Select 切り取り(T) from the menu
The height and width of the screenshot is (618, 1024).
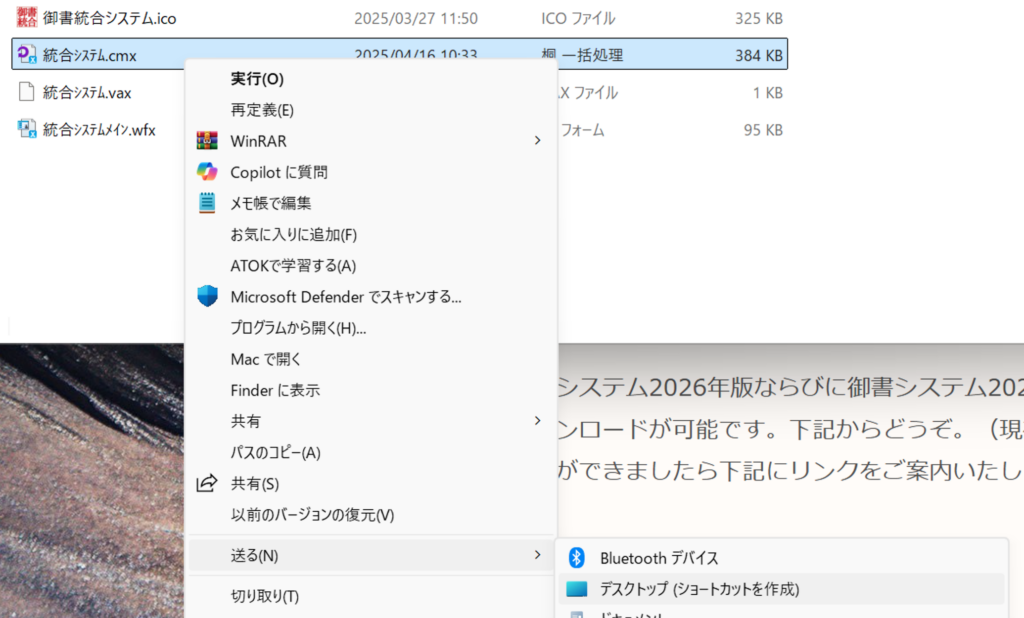(264, 596)
